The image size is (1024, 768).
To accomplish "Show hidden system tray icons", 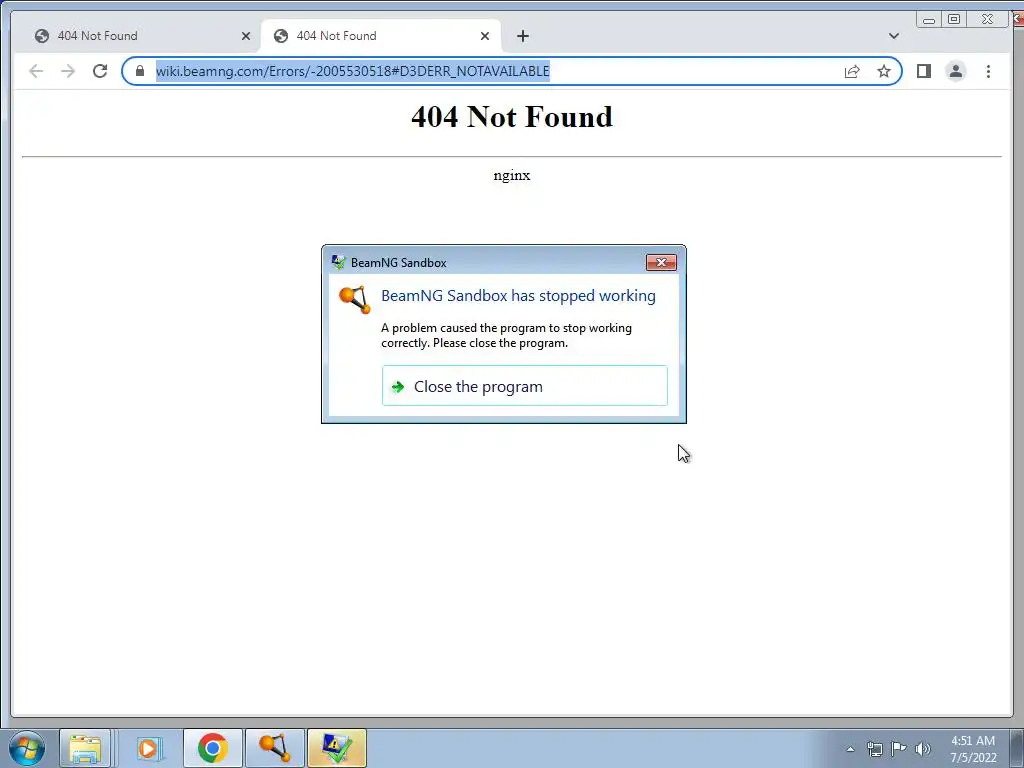I will point(850,749).
